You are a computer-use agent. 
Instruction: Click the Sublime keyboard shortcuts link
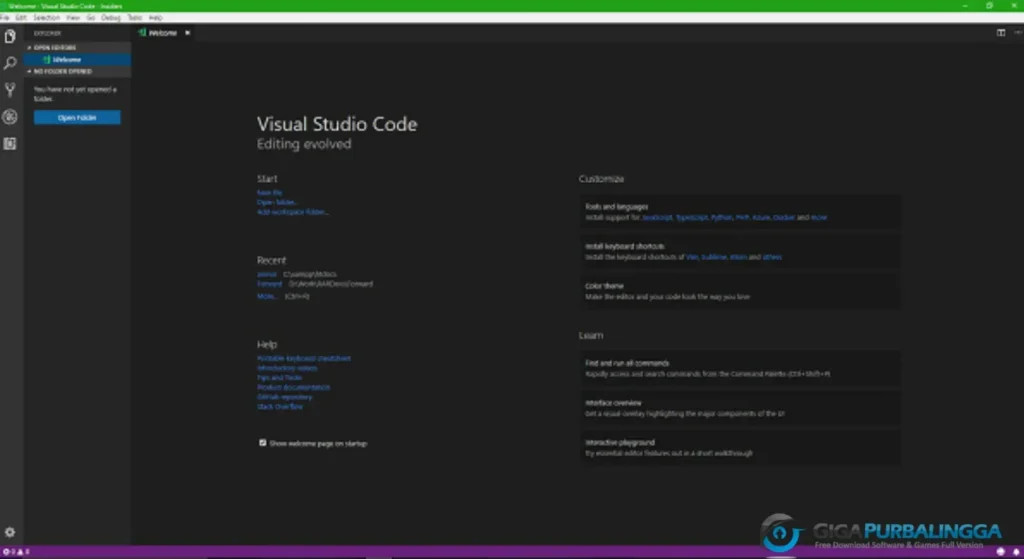click(x=714, y=257)
